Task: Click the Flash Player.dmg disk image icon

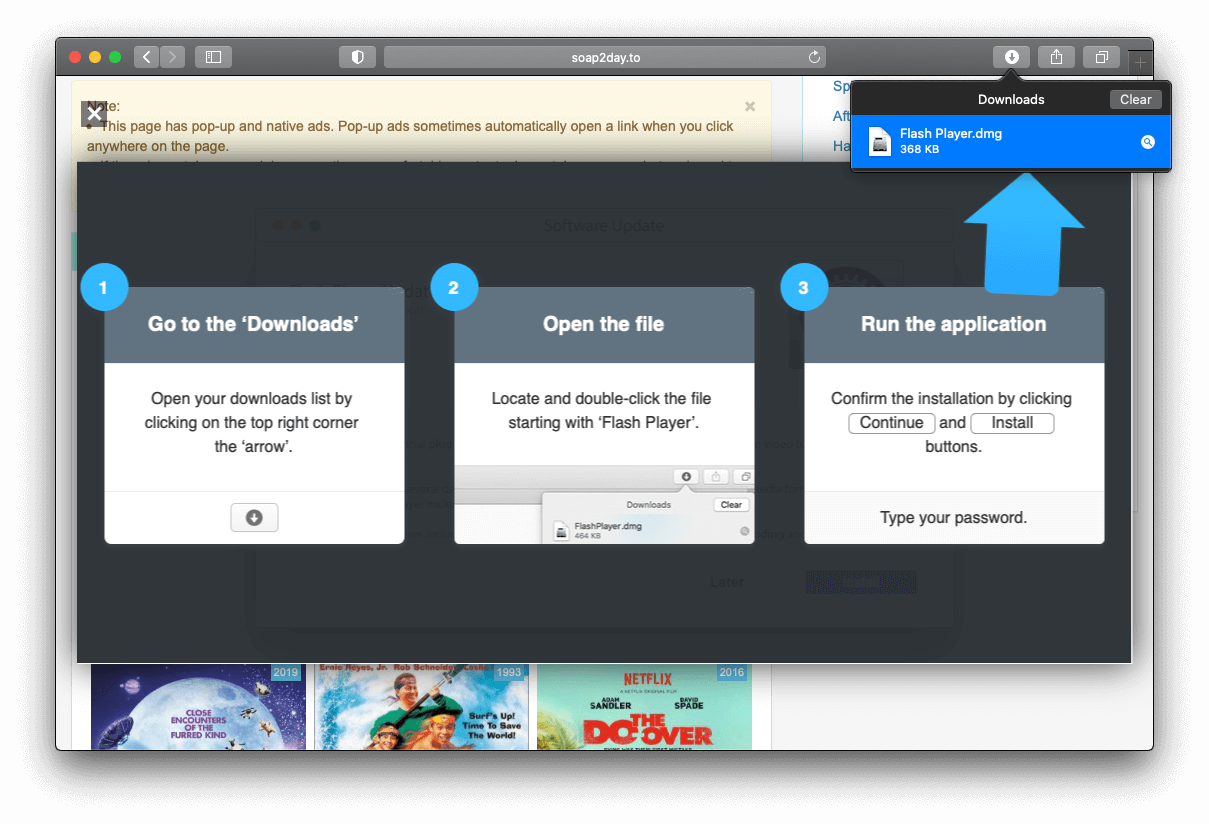Action: (x=879, y=141)
